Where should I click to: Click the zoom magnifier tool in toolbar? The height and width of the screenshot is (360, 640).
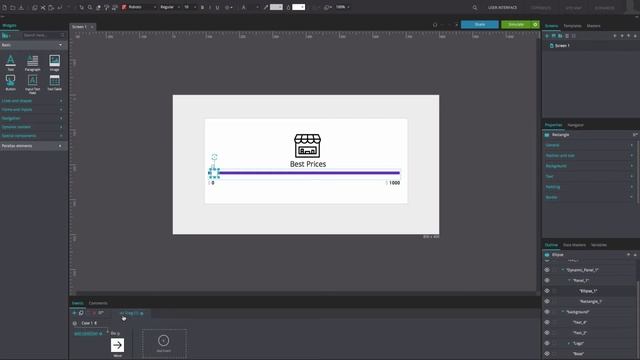(90, 7)
